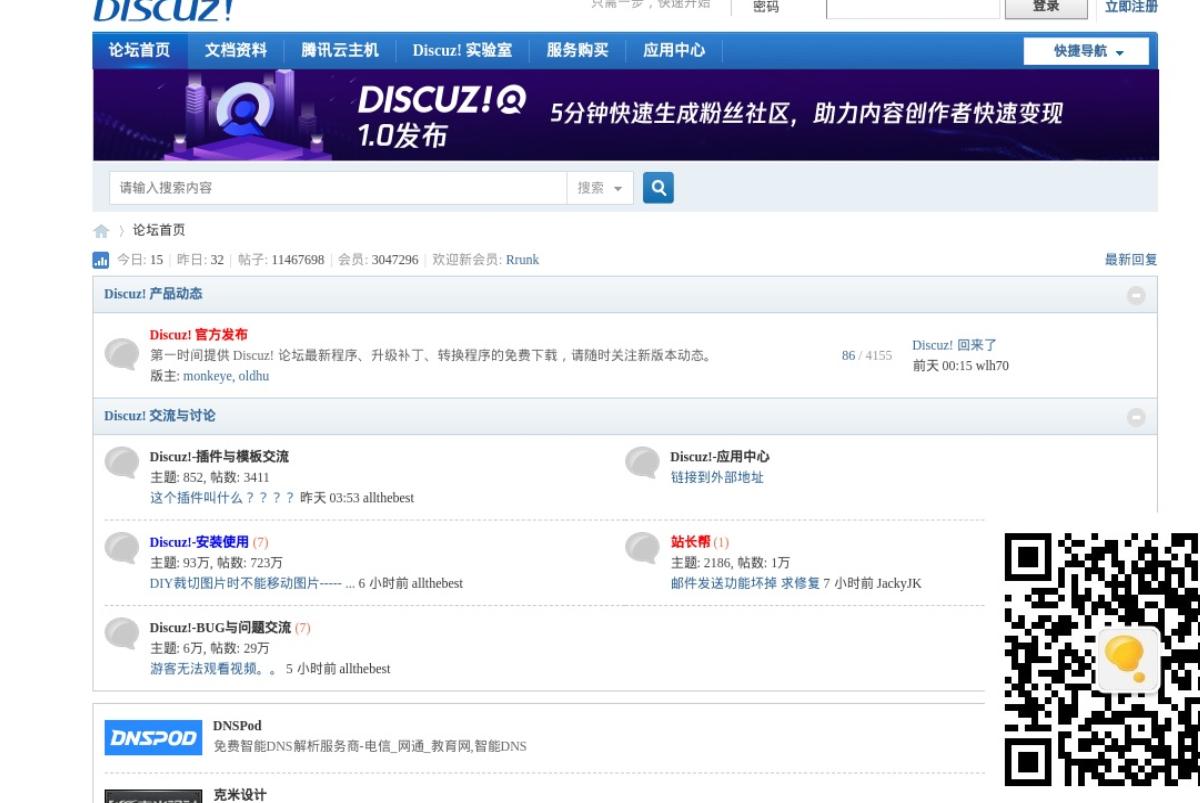
Task: Open the Discuz!-BUG与问题交流 forum
Action: click(220, 628)
